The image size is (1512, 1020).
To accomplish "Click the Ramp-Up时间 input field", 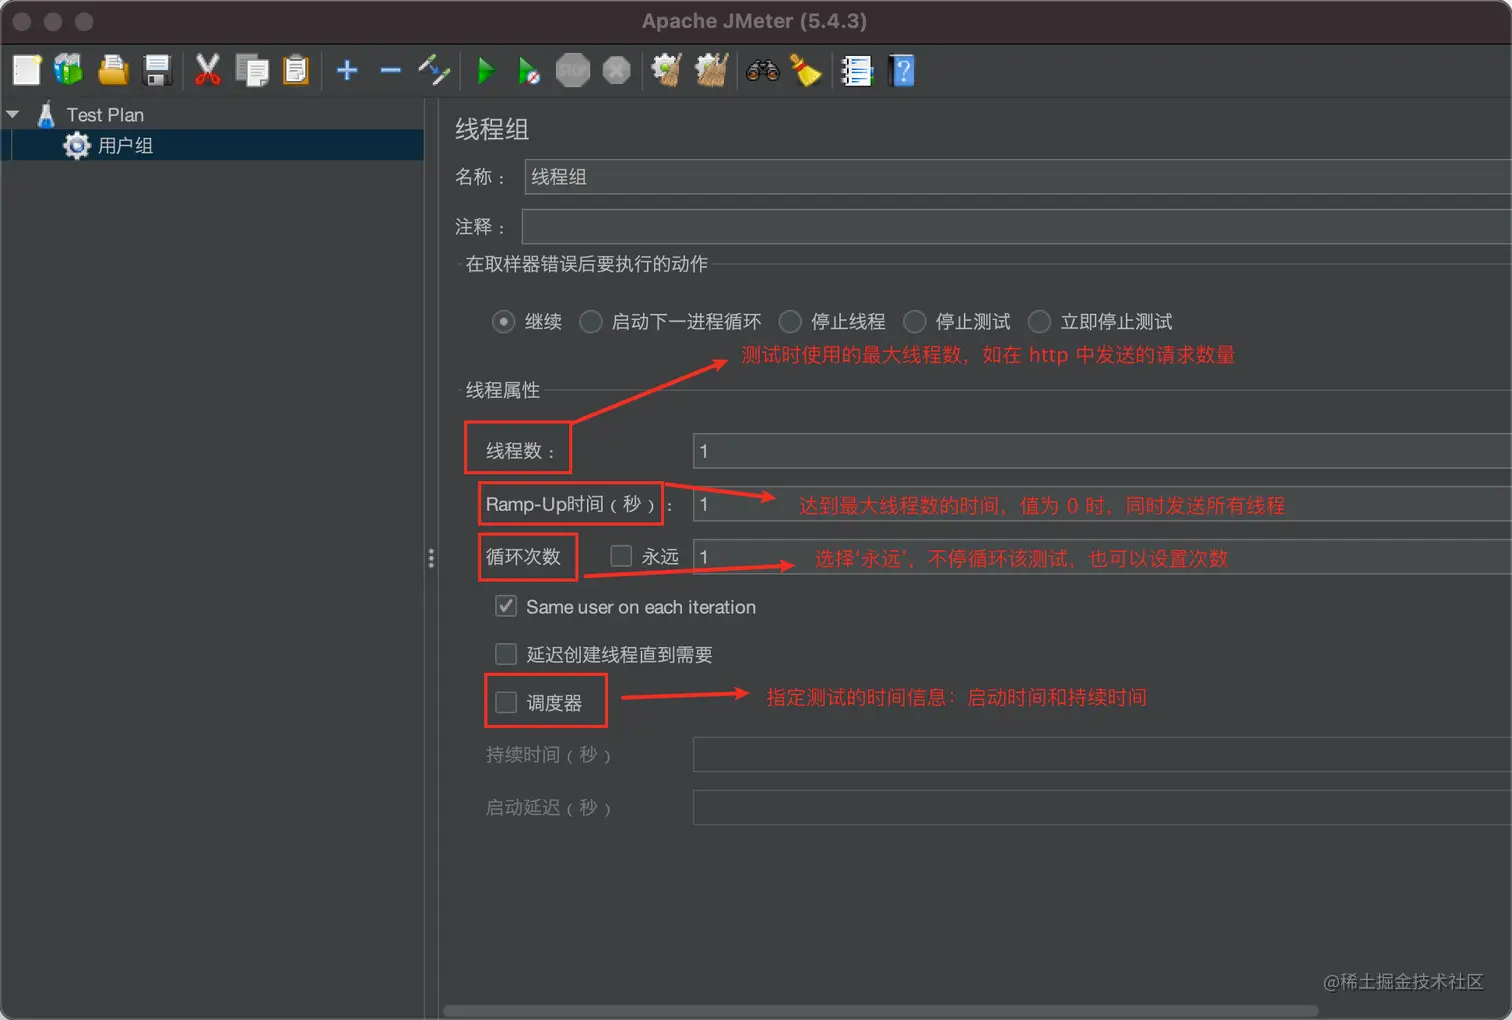I will [1102, 504].
